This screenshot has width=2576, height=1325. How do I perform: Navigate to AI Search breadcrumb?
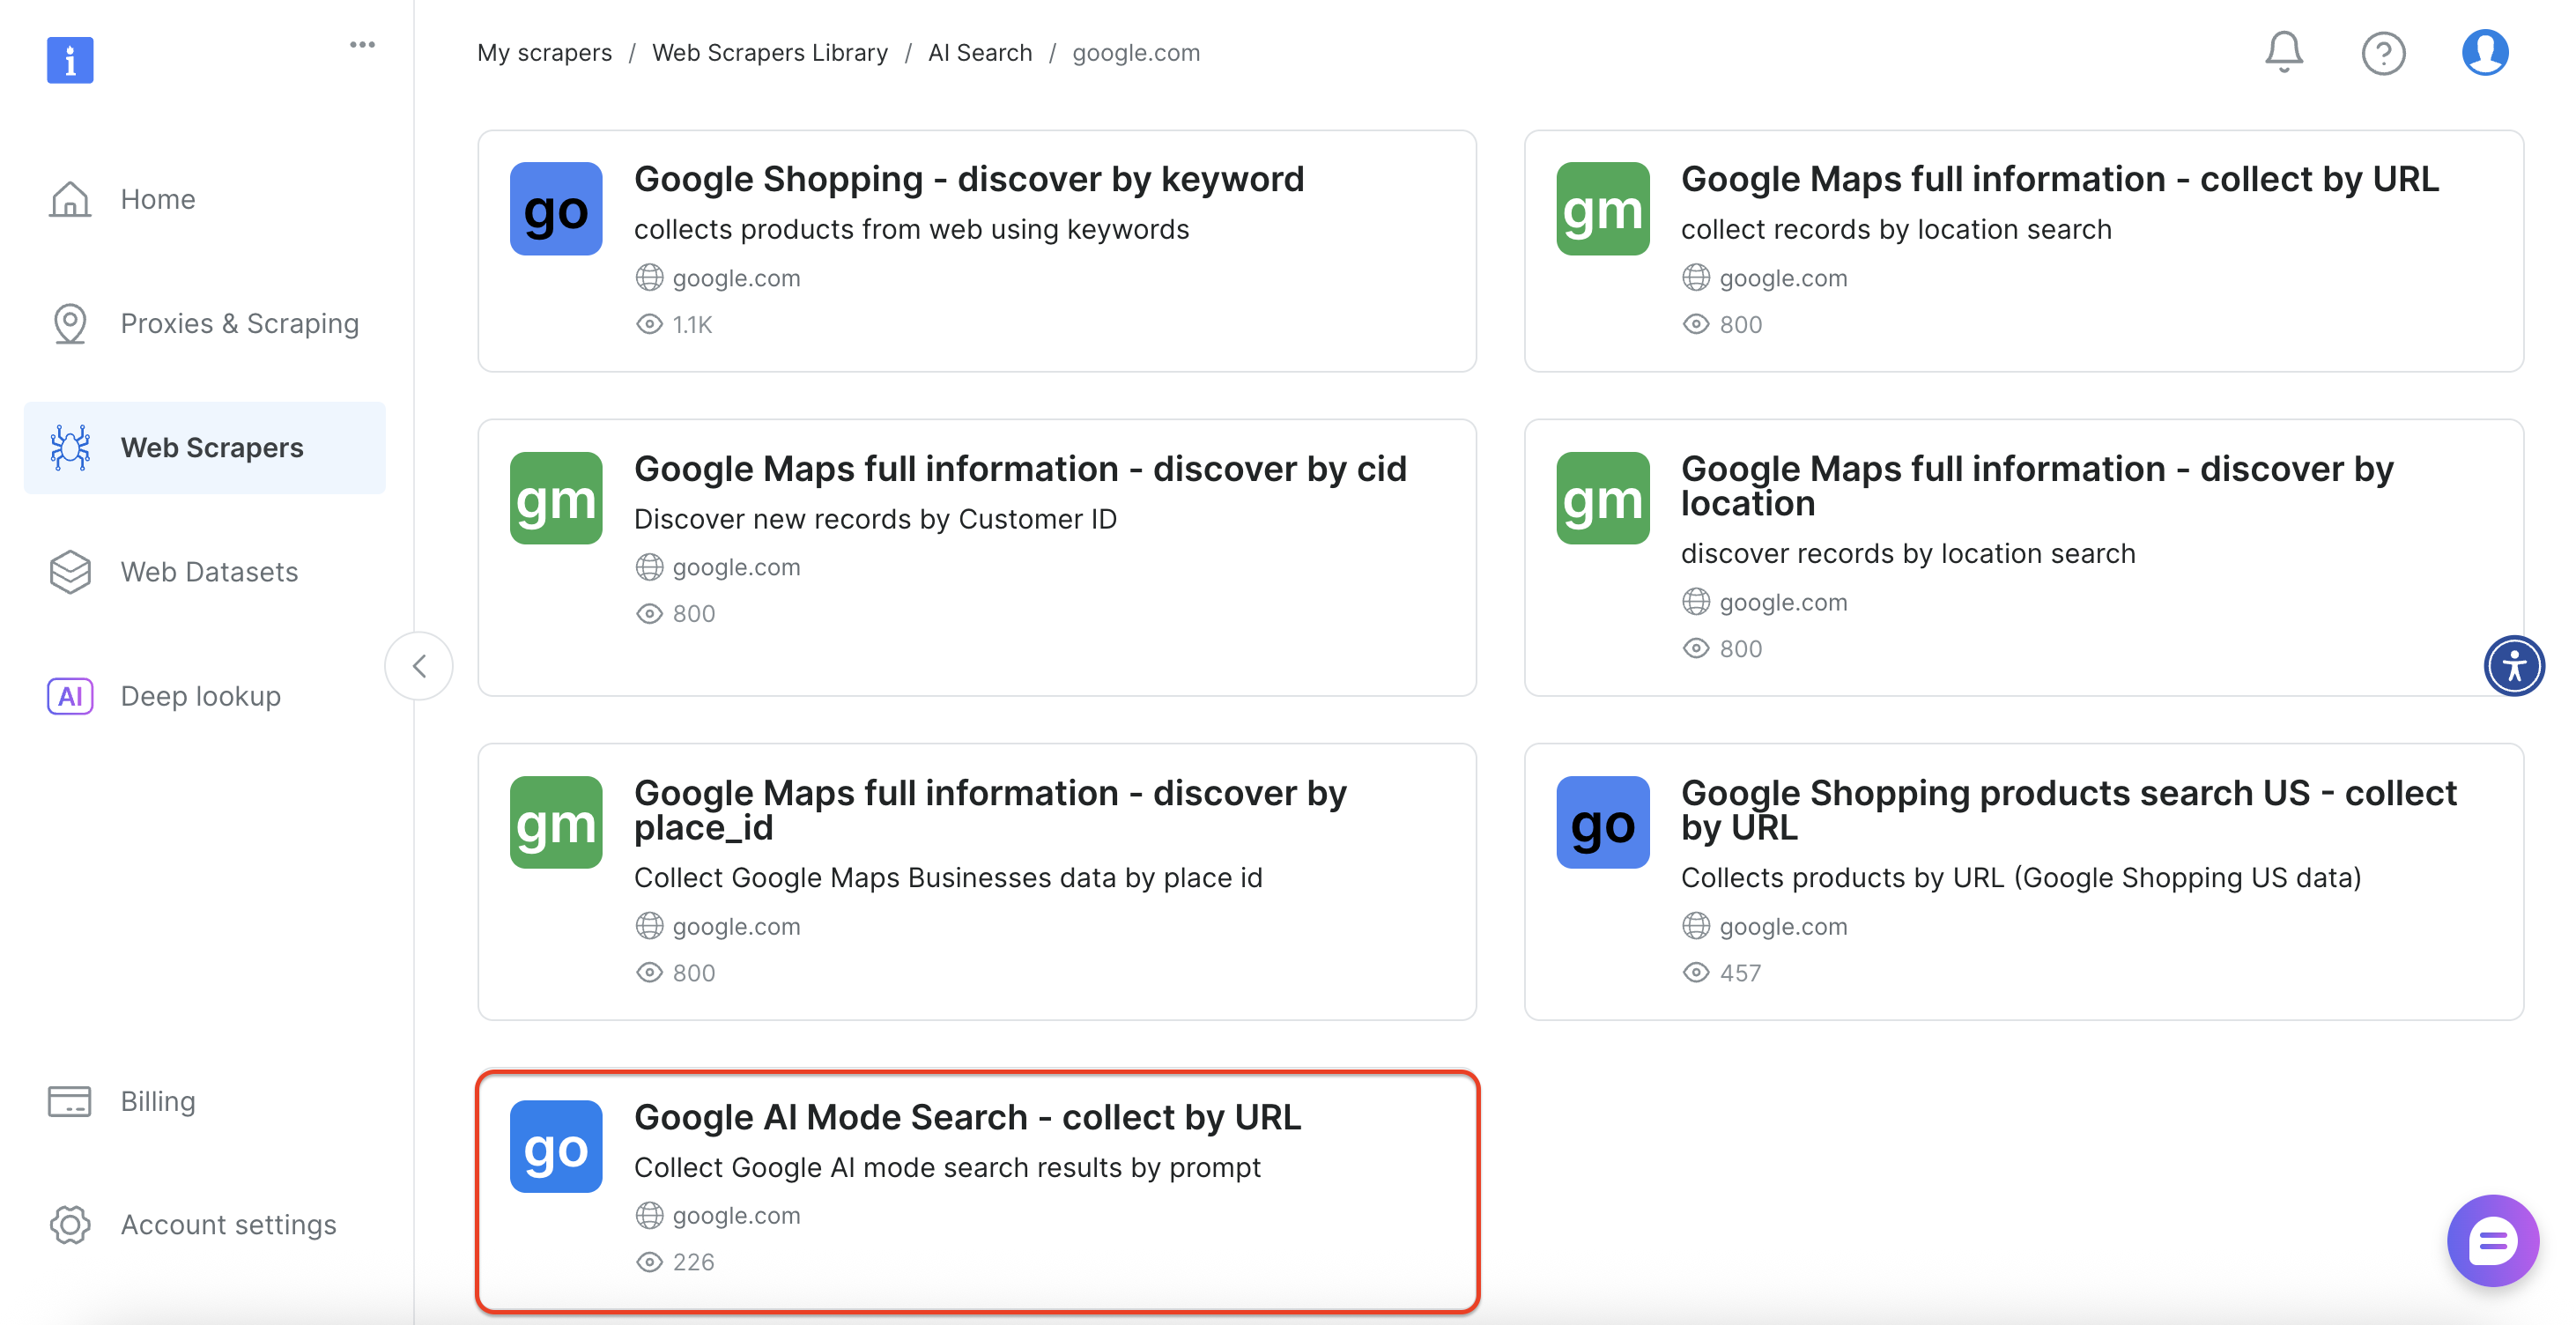point(980,52)
